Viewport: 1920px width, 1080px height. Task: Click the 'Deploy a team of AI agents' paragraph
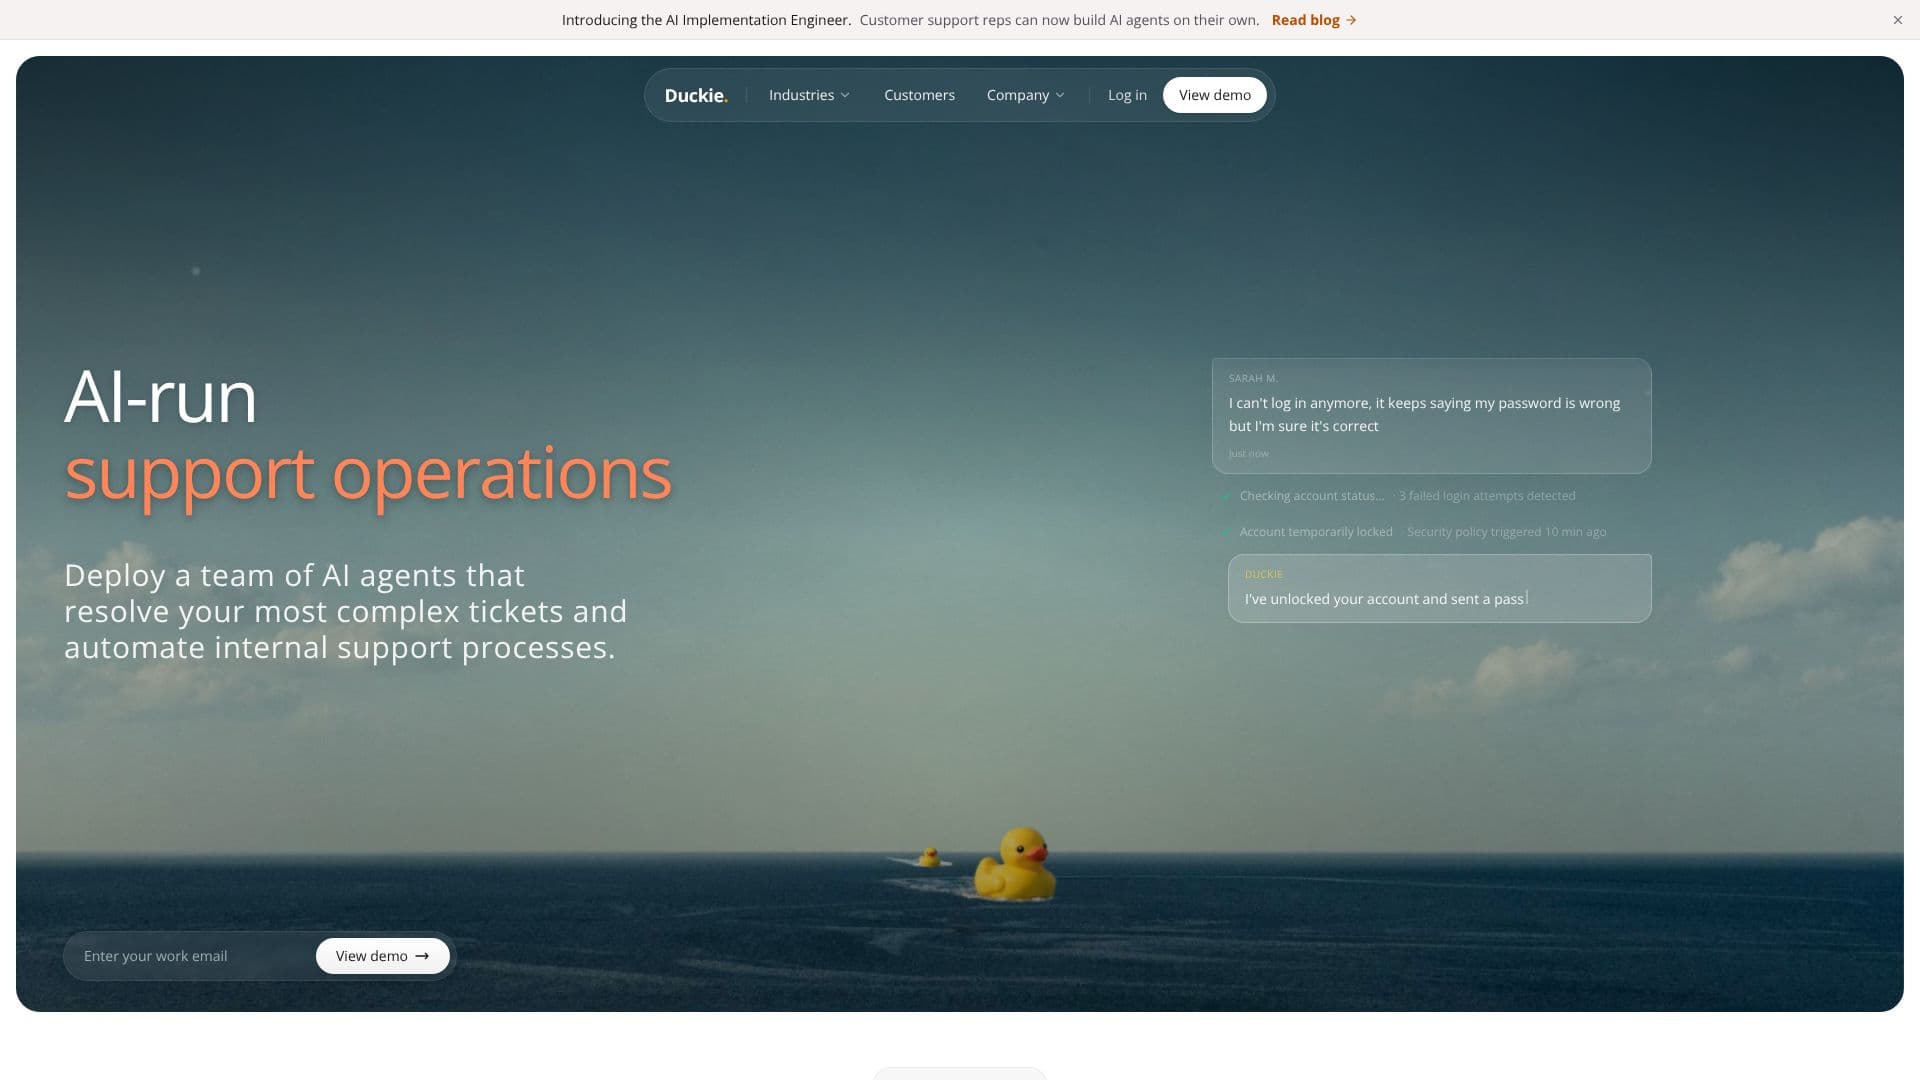click(x=346, y=611)
